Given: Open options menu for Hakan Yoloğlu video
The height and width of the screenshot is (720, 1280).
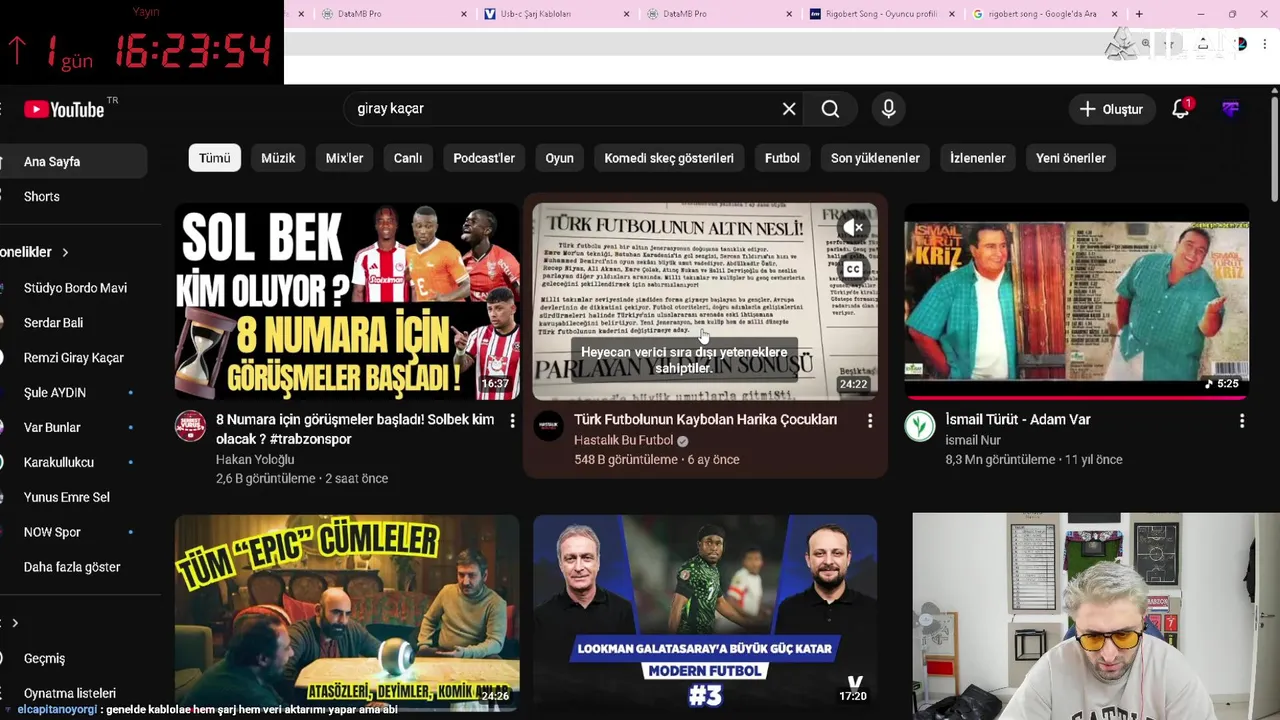Looking at the screenshot, I should tap(512, 421).
